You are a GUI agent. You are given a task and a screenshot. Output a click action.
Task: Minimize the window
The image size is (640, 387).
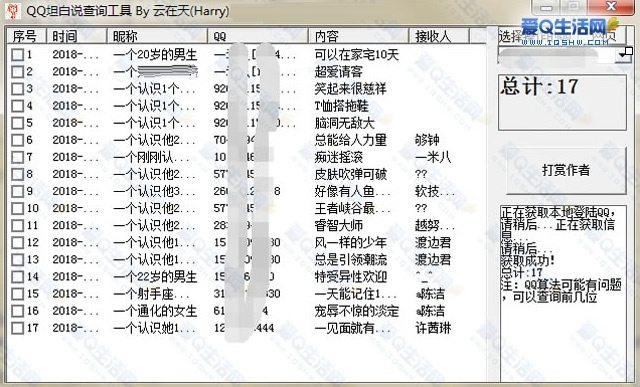pos(547,7)
